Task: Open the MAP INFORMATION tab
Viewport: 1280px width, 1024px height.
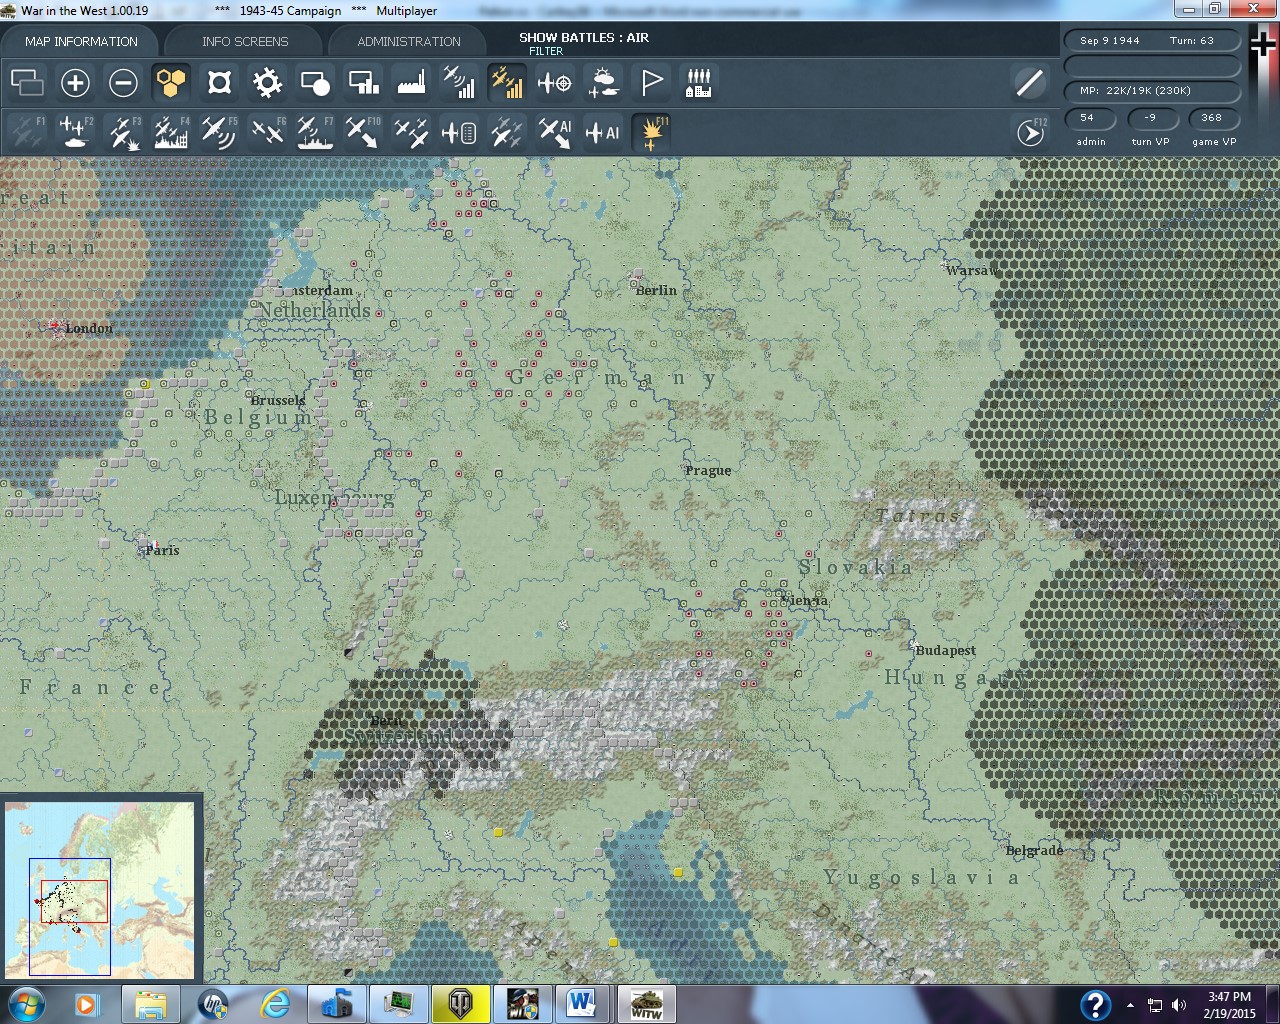Action: (81, 41)
